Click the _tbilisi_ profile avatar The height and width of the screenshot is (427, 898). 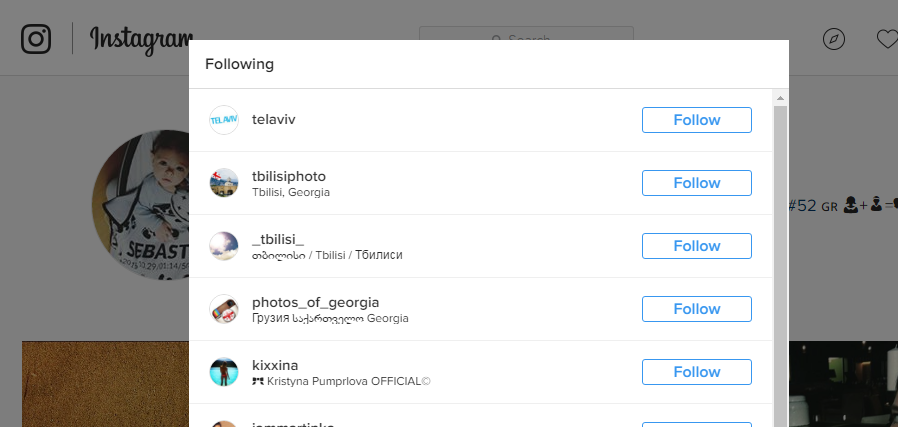point(224,246)
